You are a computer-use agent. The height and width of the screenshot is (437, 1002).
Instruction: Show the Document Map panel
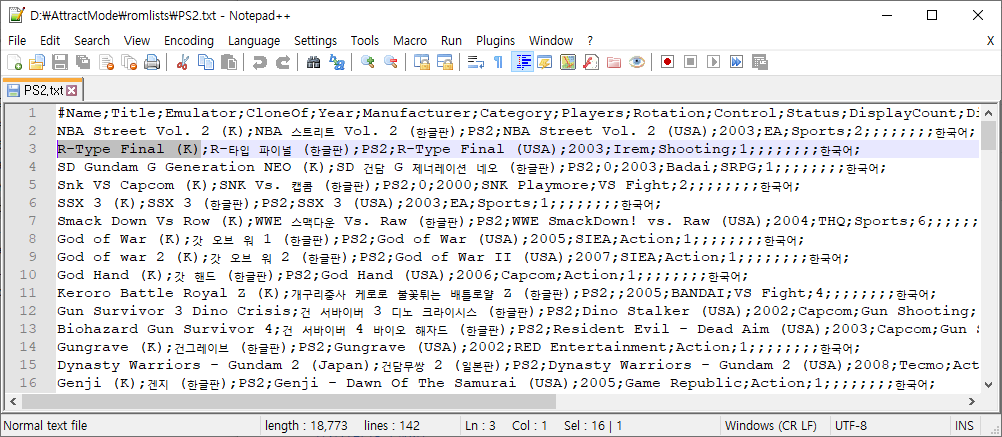pos(567,62)
